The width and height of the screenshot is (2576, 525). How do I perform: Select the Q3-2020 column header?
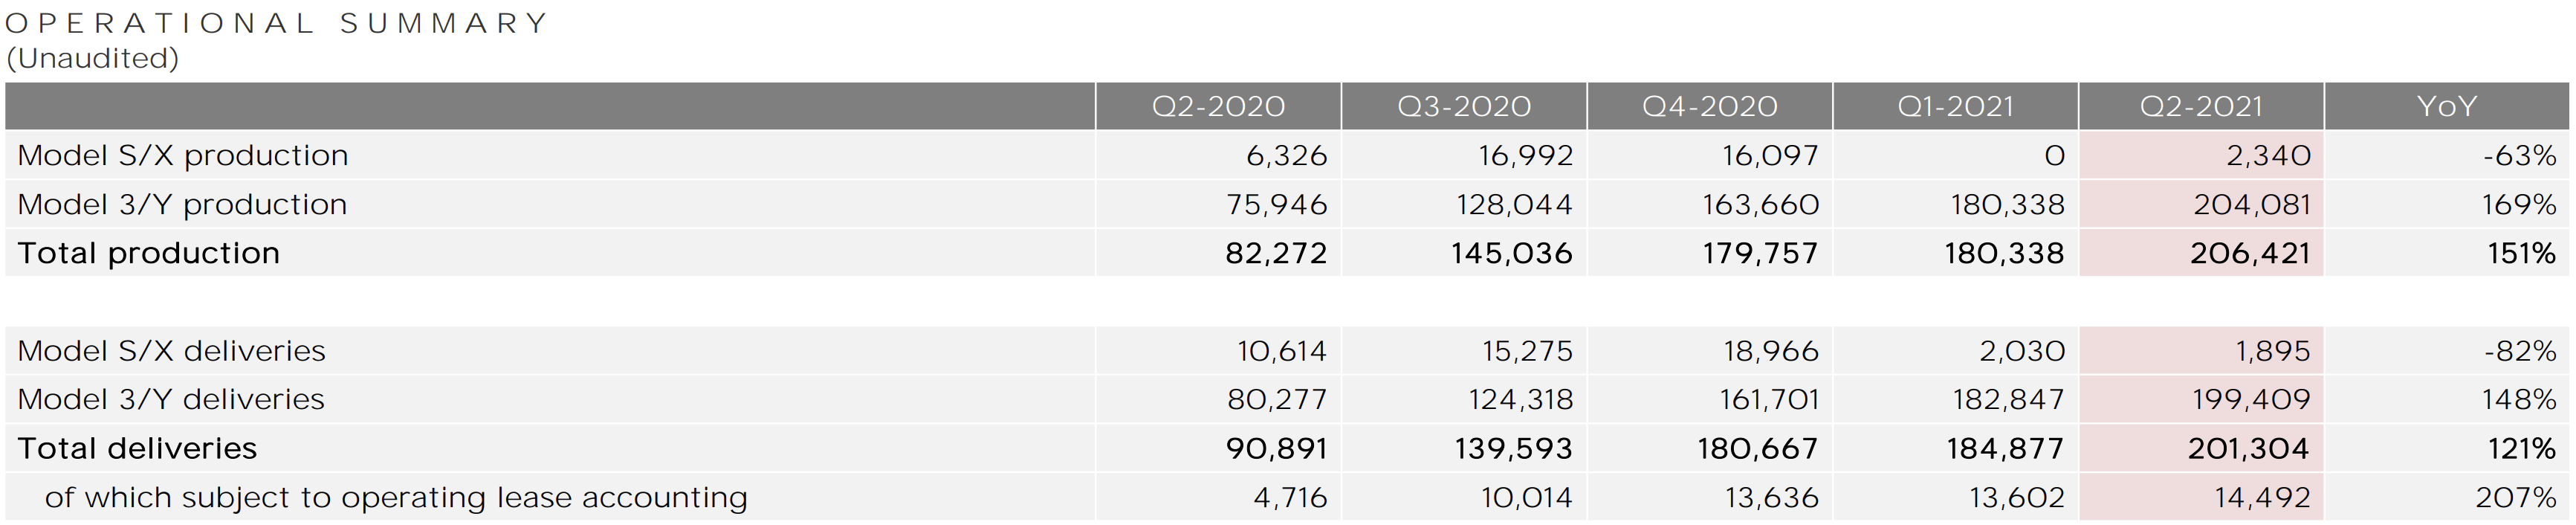(x=1464, y=106)
